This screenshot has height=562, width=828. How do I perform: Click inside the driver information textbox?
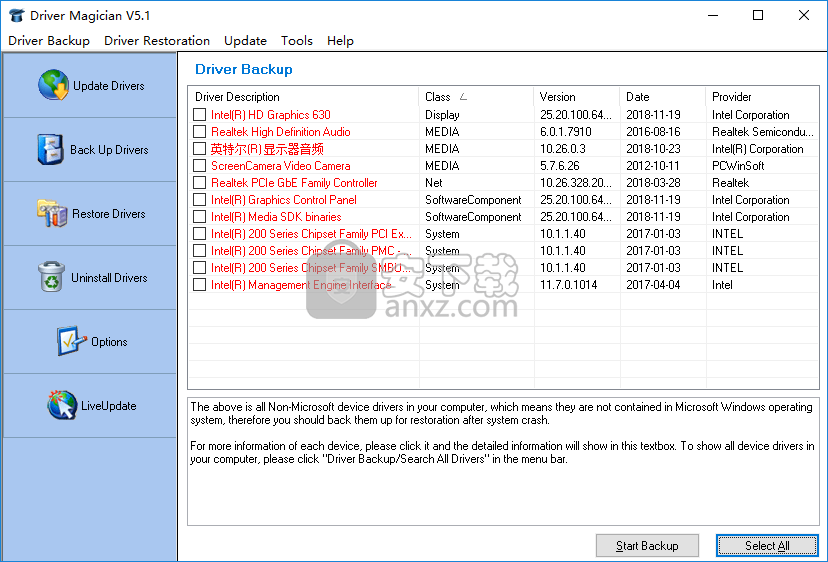pyautogui.click(x=503, y=461)
